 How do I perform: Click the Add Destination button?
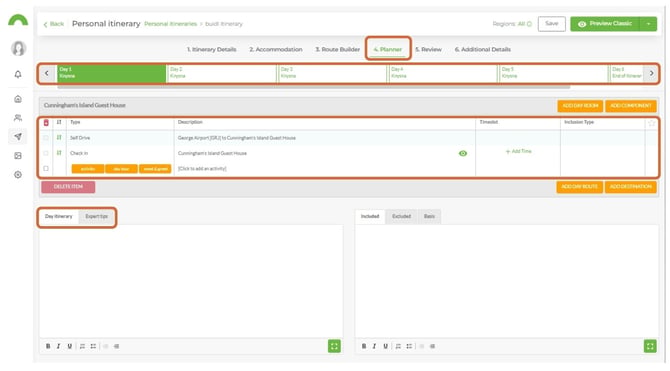click(631, 187)
